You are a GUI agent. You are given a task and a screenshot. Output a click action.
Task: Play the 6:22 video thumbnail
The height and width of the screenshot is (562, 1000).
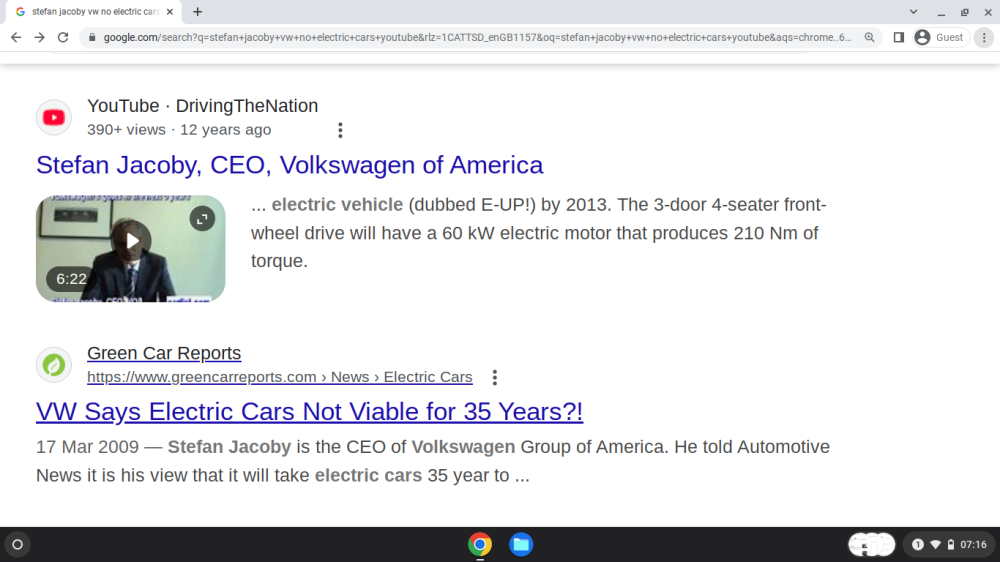[131, 248]
